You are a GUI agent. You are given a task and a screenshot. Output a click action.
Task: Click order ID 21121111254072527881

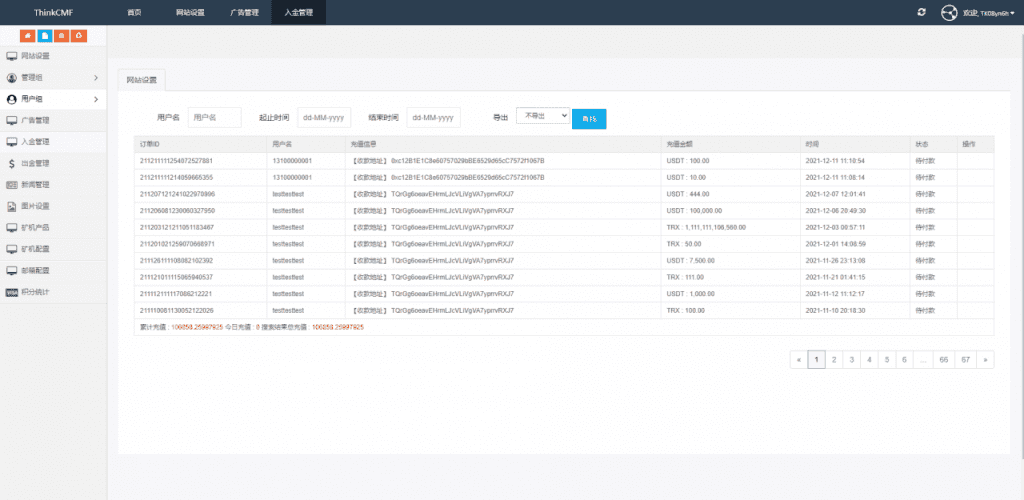(177, 161)
